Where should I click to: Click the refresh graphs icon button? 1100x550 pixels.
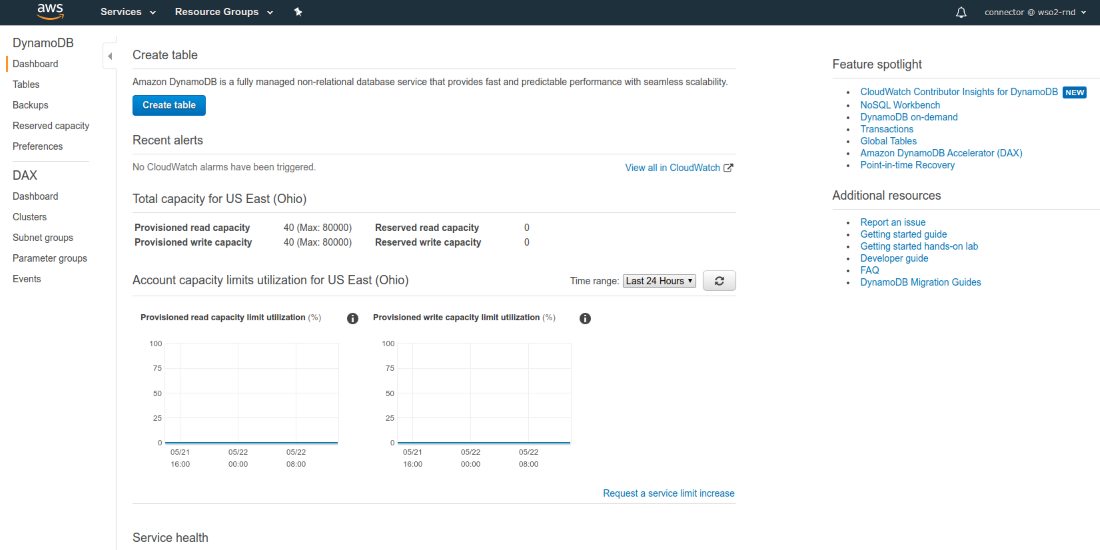719,281
